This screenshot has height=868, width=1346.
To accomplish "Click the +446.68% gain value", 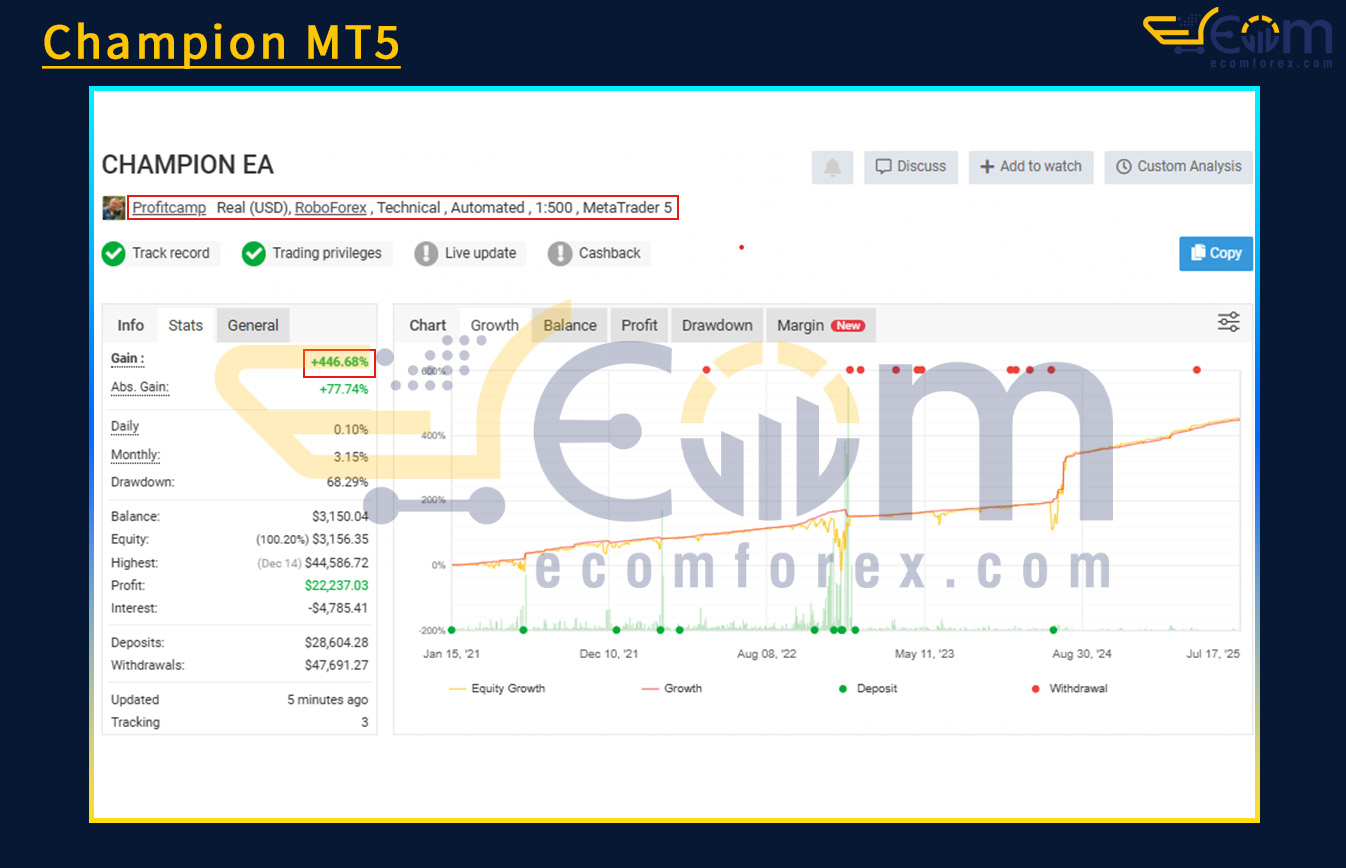I will point(339,361).
